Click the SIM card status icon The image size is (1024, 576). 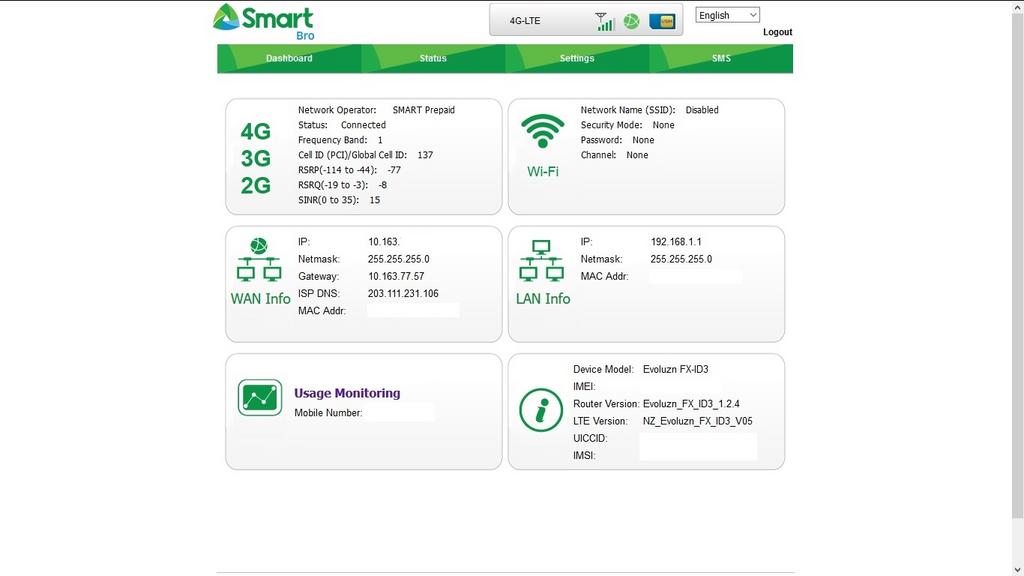coord(662,22)
